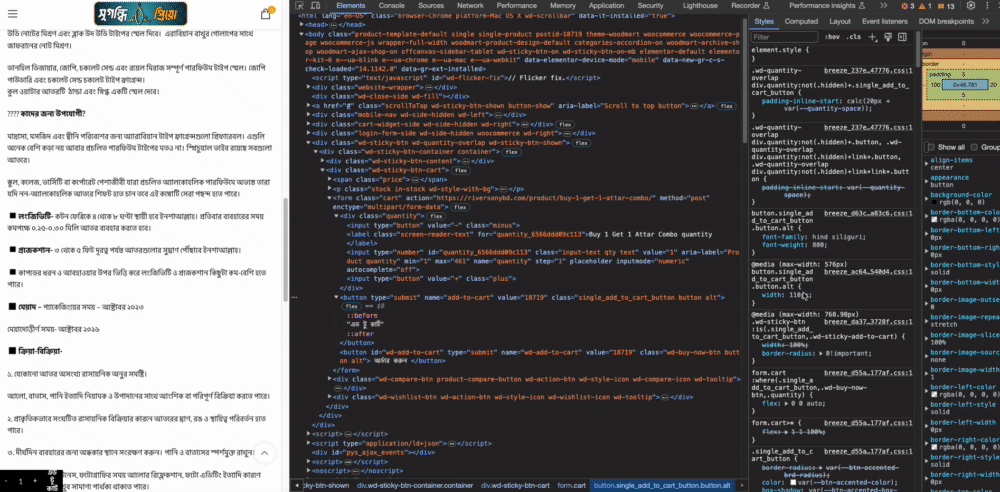Expand the background-color computed property
This screenshot has width=1000, height=492.
click(928, 198)
